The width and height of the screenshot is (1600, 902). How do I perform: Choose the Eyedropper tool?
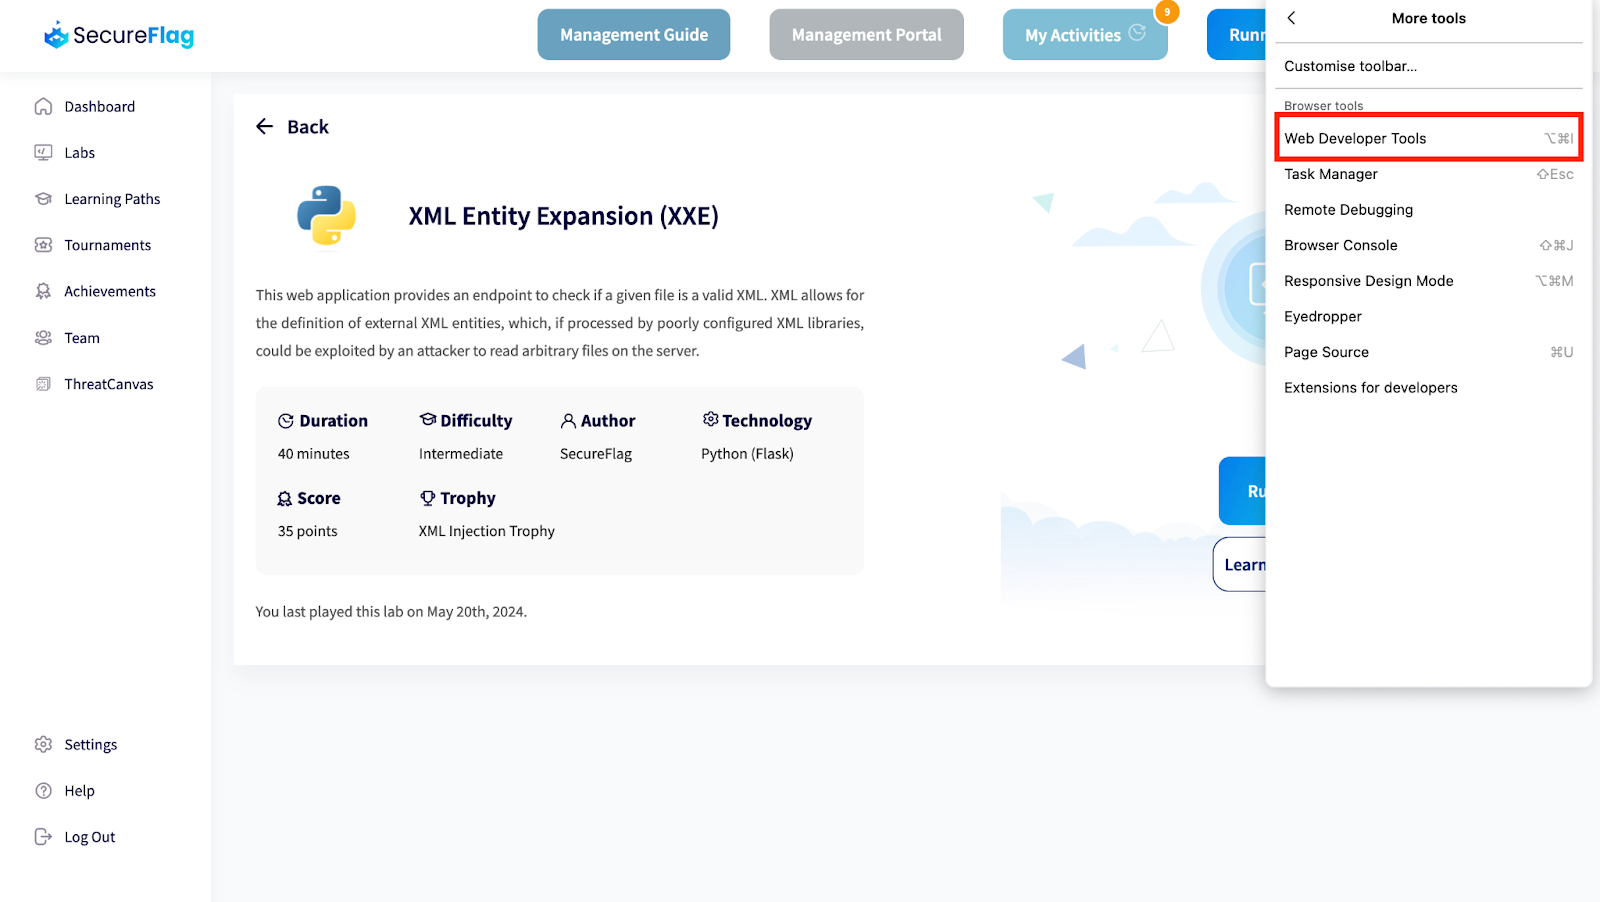tap(1428, 316)
